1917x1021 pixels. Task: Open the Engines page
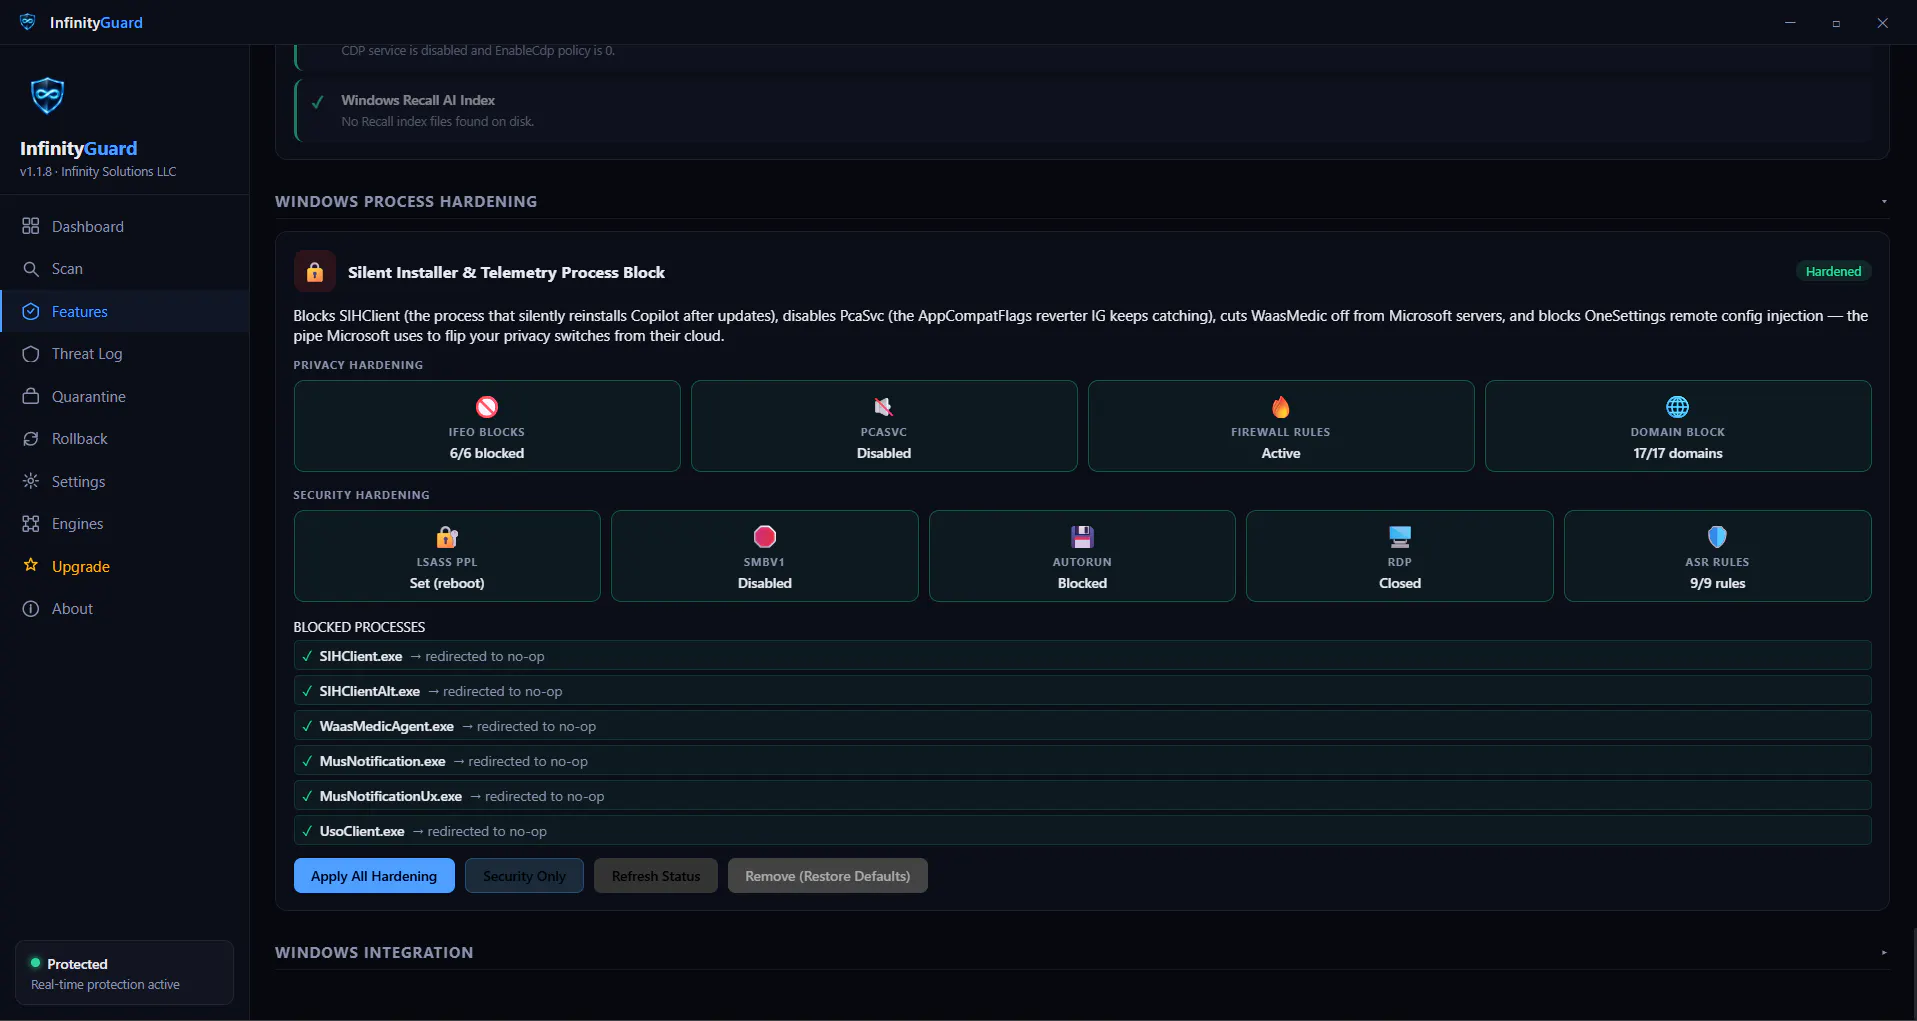click(125, 524)
